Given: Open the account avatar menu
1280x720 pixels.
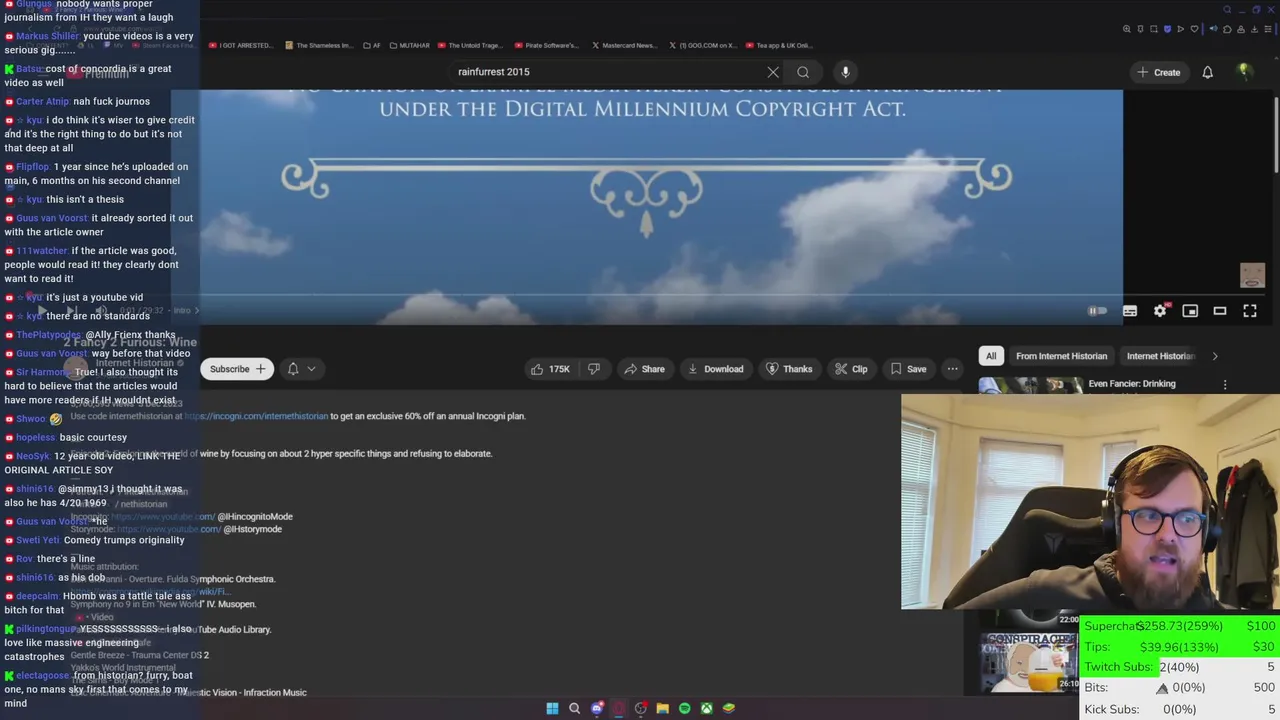Looking at the screenshot, I should (1244, 72).
